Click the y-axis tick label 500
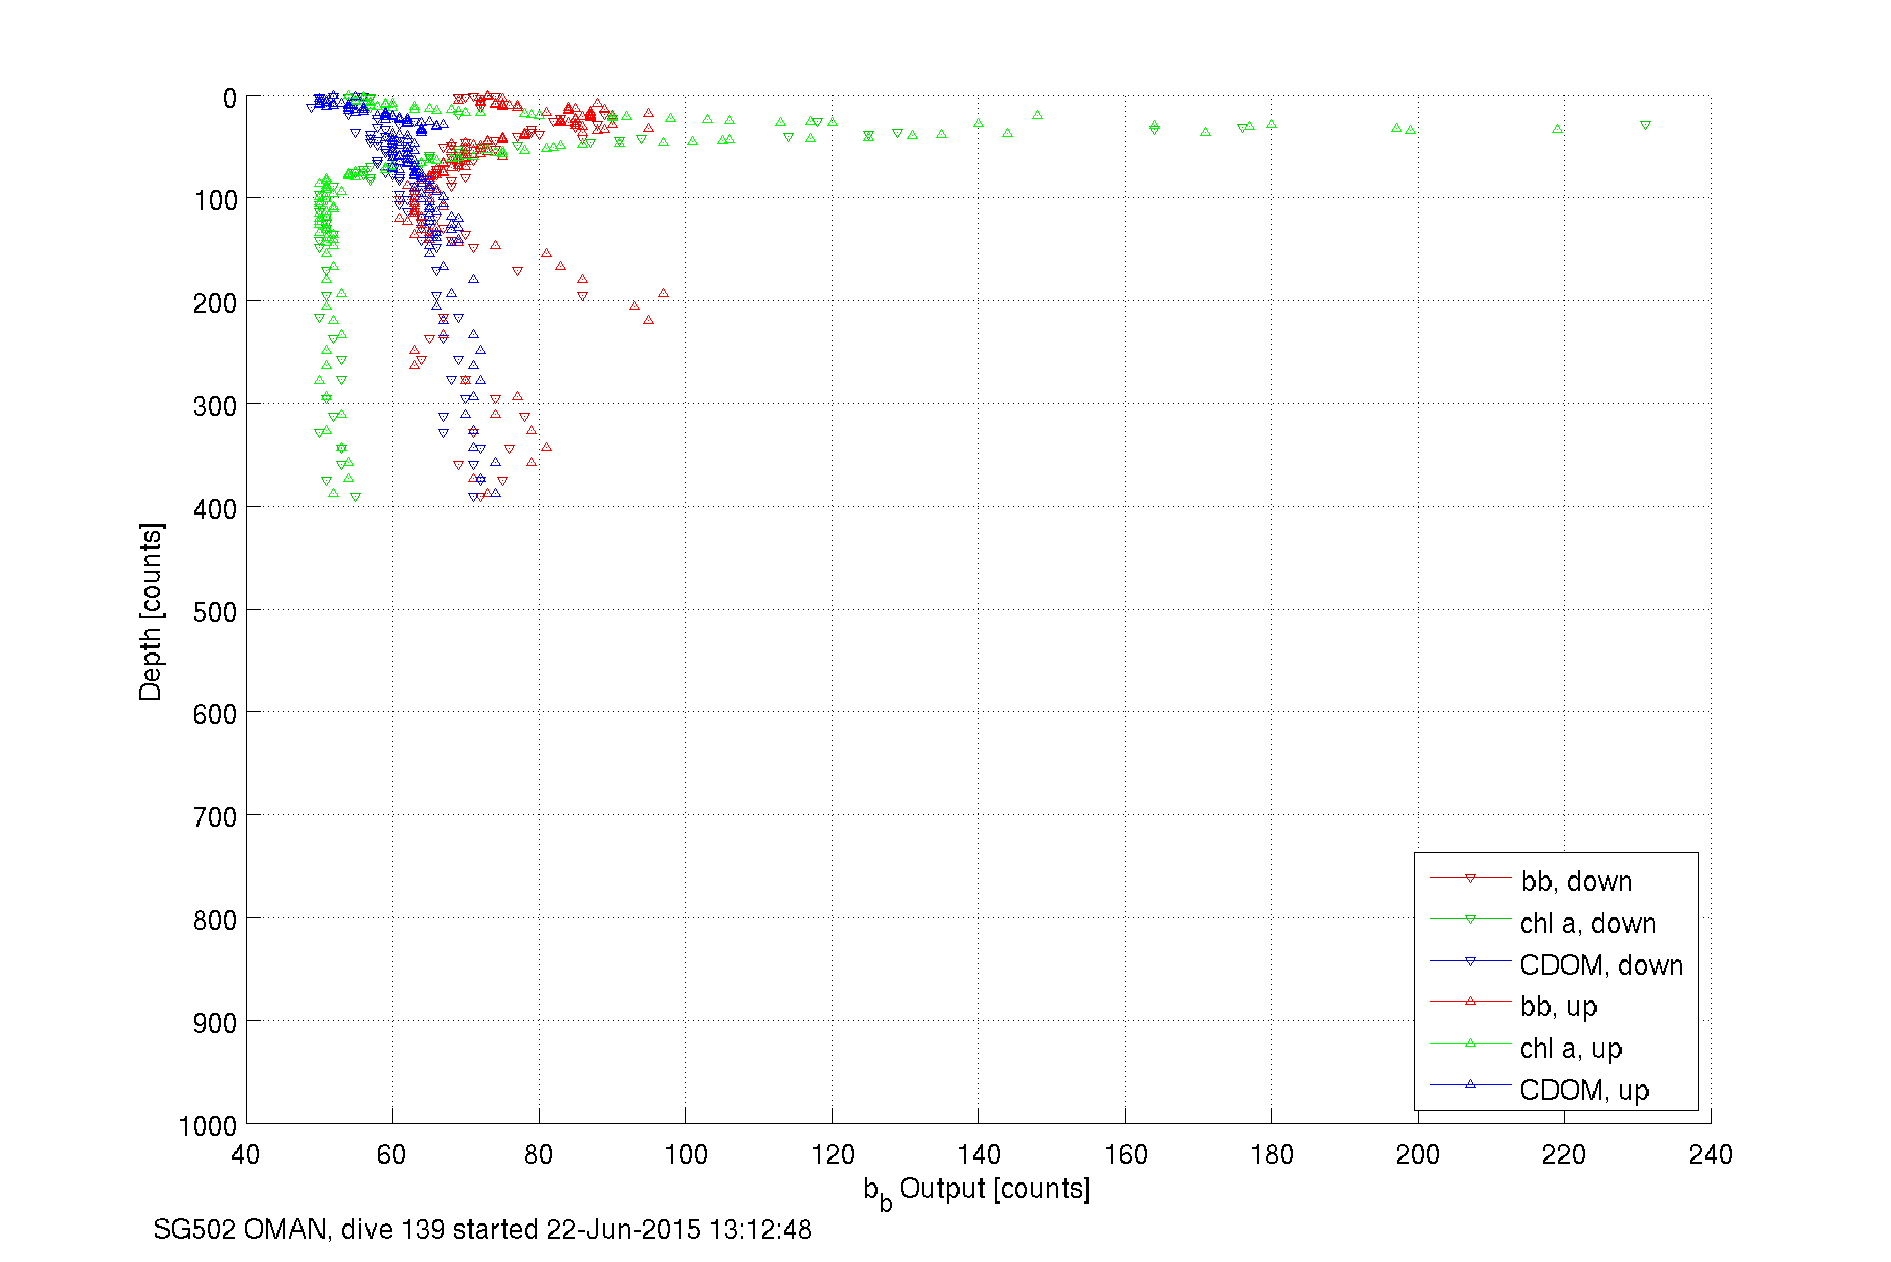The width and height of the screenshot is (1891, 1262). tap(215, 612)
